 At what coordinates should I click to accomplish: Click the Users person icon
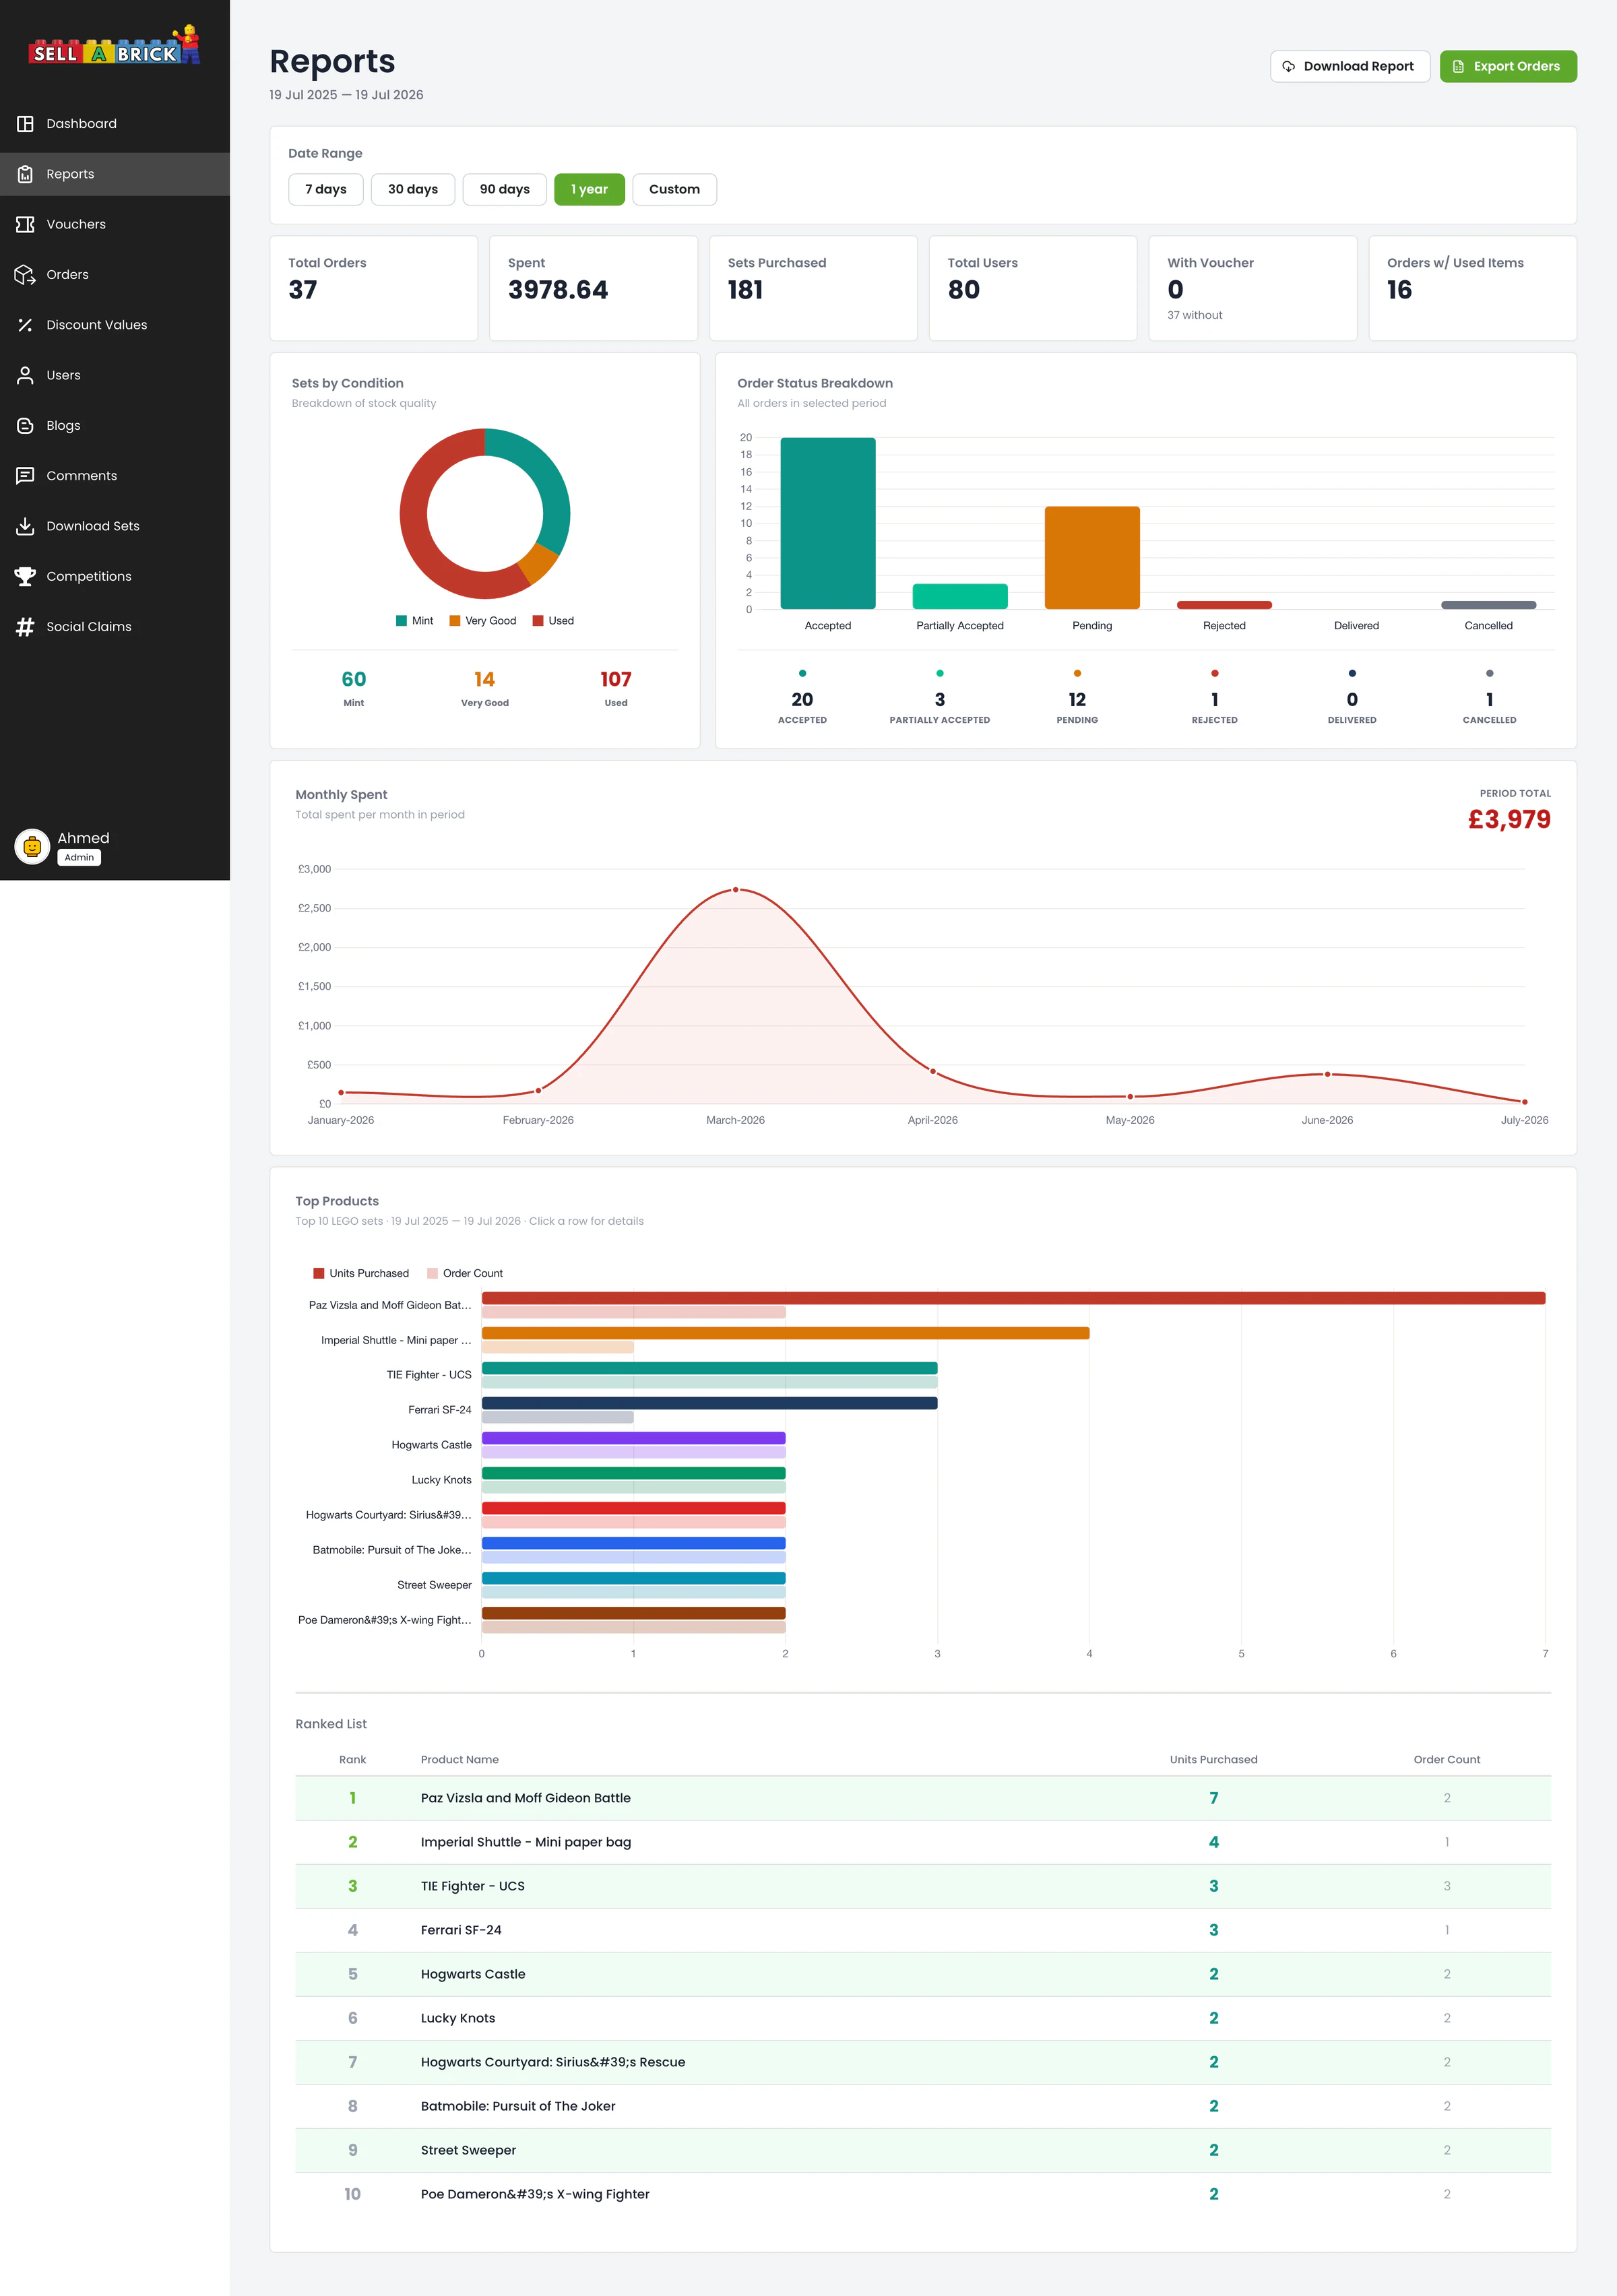[x=25, y=375]
